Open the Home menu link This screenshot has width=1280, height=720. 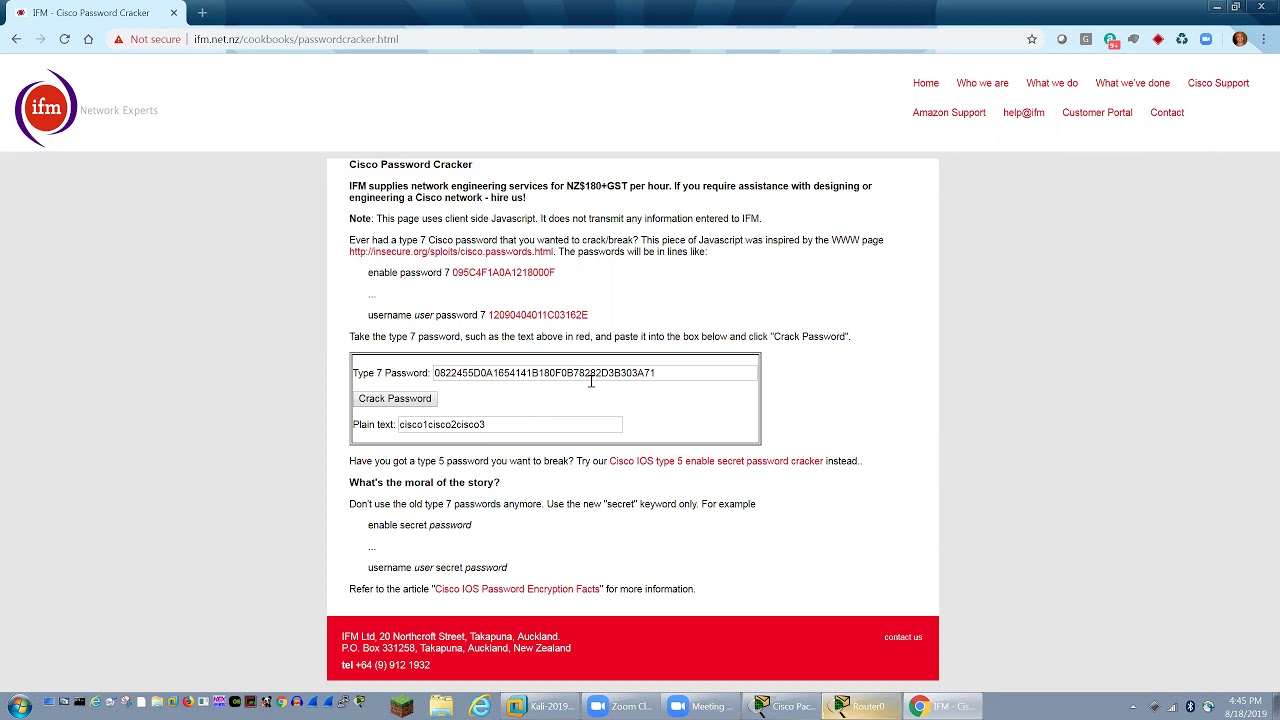pos(925,83)
